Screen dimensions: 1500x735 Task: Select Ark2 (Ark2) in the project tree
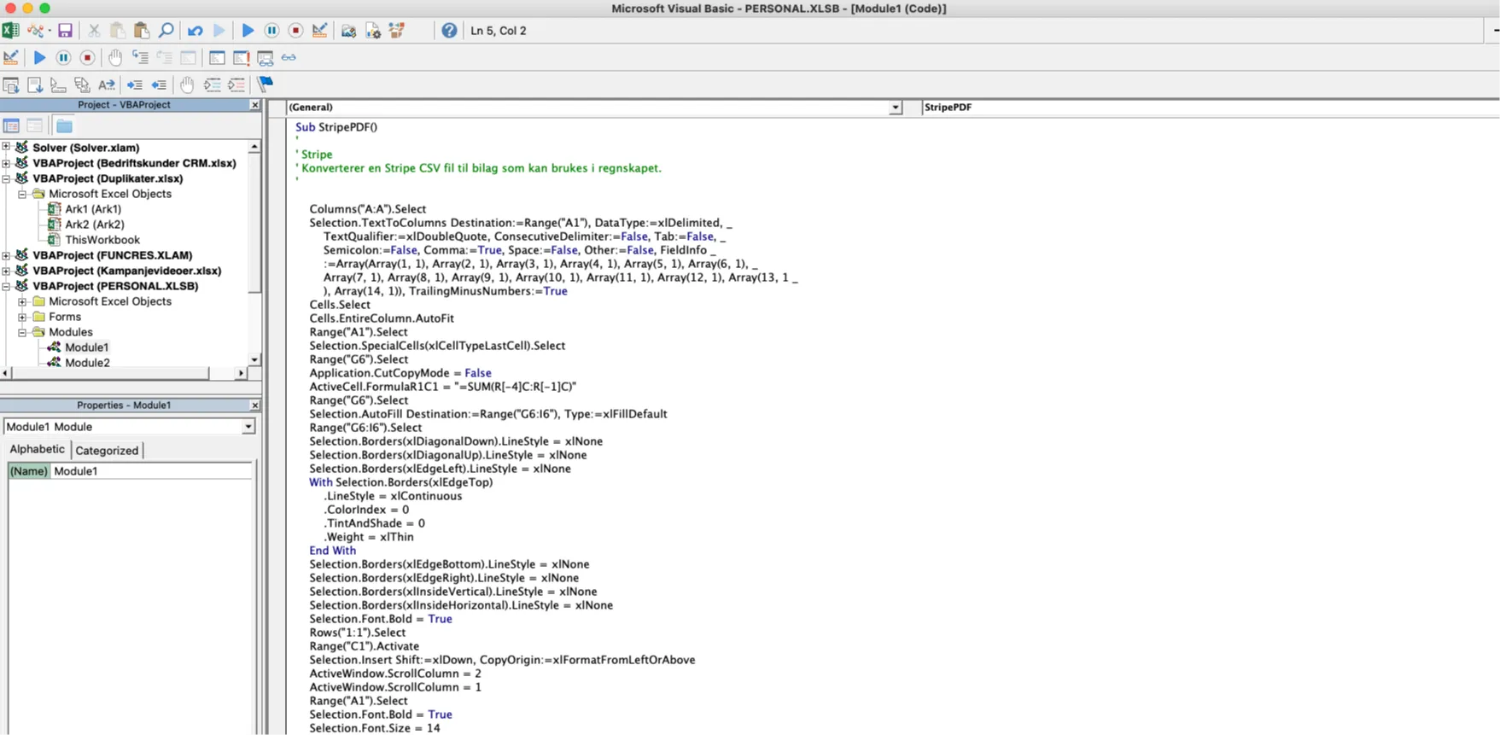[94, 225]
